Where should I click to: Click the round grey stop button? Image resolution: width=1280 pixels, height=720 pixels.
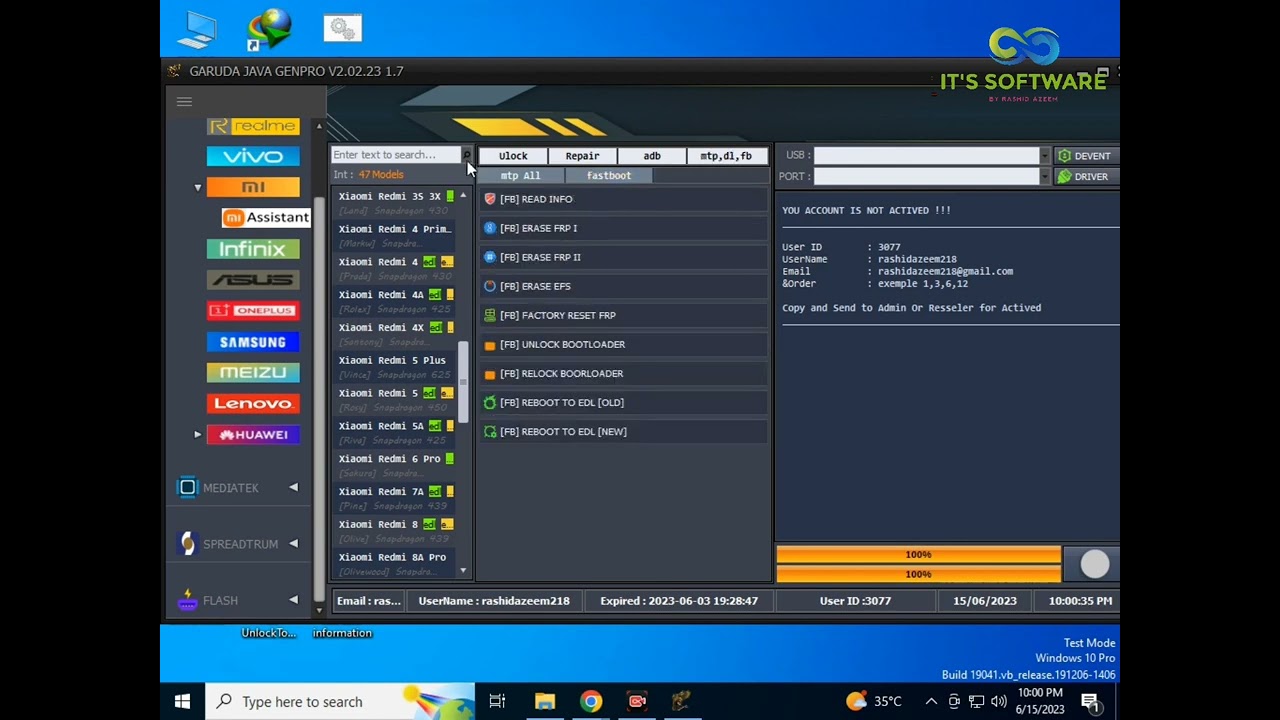(x=1095, y=564)
